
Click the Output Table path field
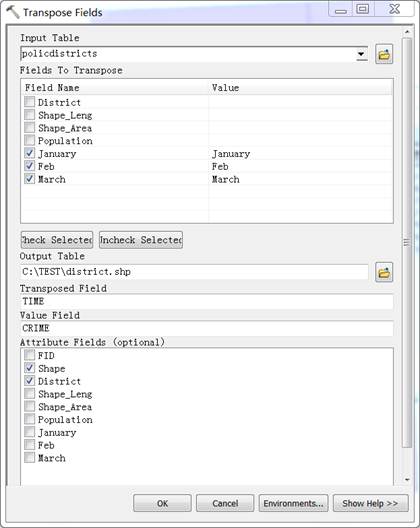[x=194, y=272]
